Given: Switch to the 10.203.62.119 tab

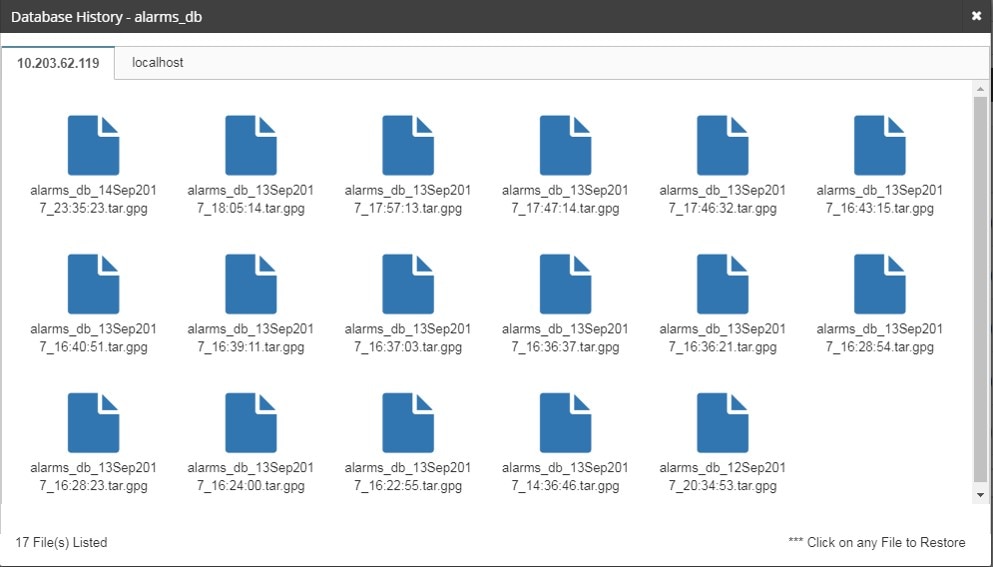Looking at the screenshot, I should coord(58,63).
